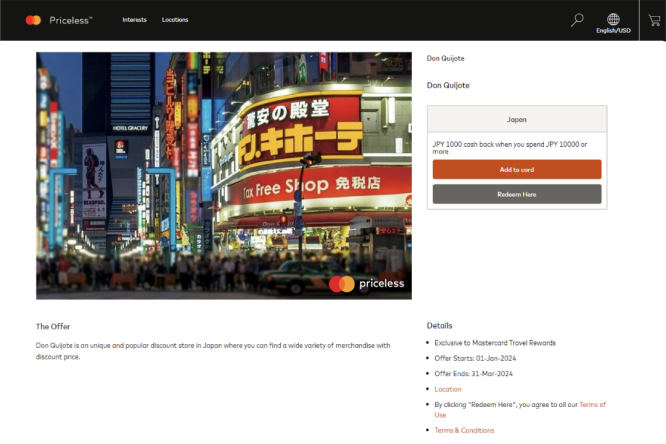Click The Offer heading
The width and height of the screenshot is (666, 444).
(53, 326)
